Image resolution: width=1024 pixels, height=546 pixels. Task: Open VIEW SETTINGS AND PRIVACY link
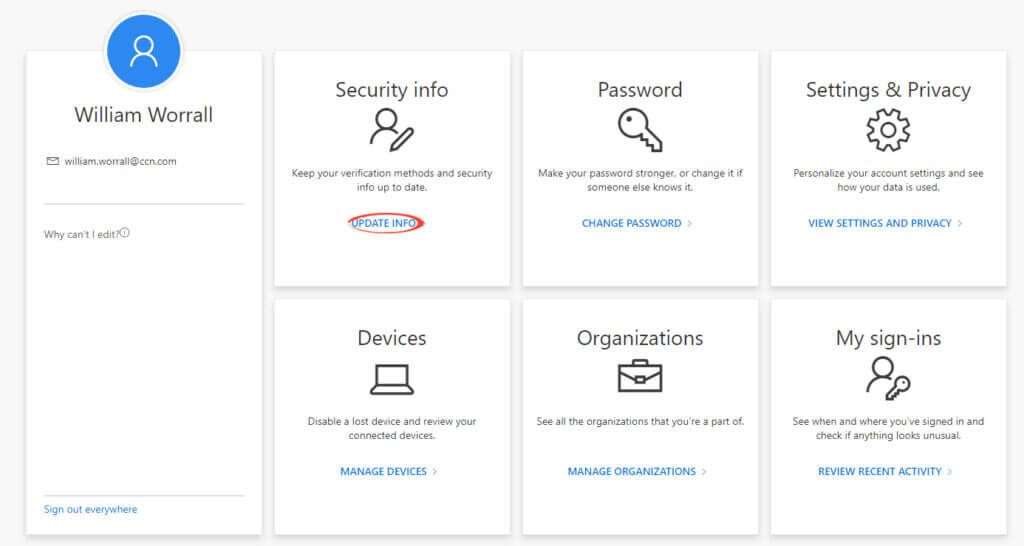pos(880,223)
